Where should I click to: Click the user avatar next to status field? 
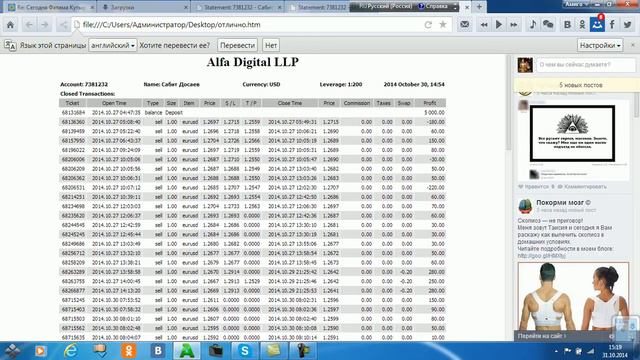click(x=525, y=65)
